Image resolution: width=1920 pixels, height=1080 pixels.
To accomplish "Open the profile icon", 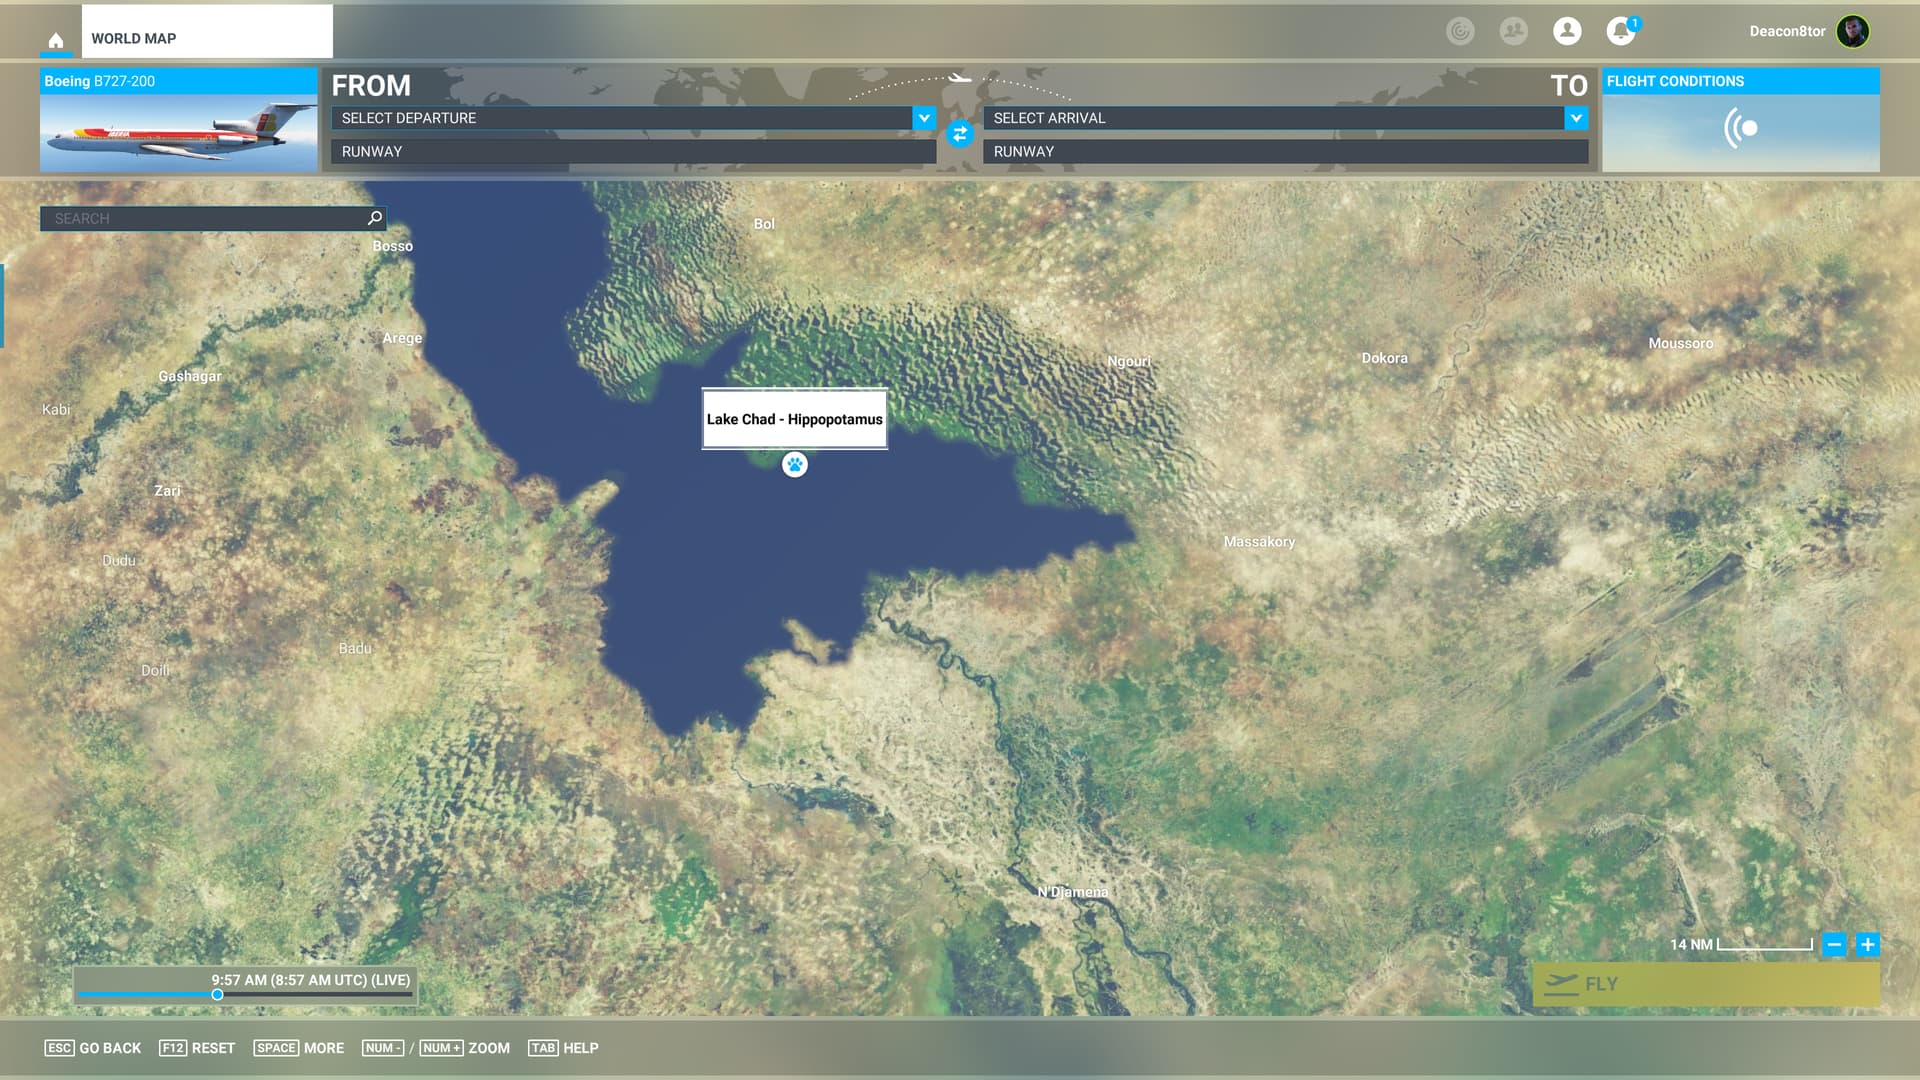I will pyautogui.click(x=1567, y=31).
